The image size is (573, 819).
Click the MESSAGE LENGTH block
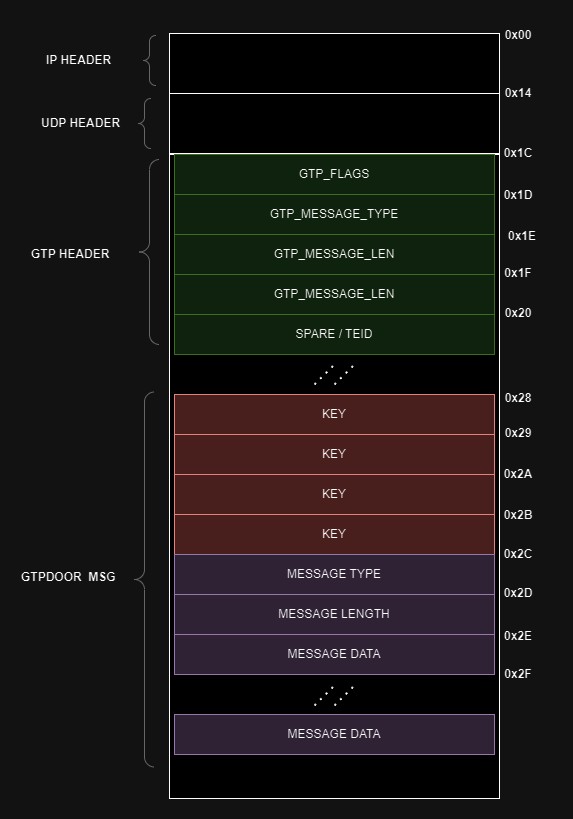pyautogui.click(x=334, y=614)
